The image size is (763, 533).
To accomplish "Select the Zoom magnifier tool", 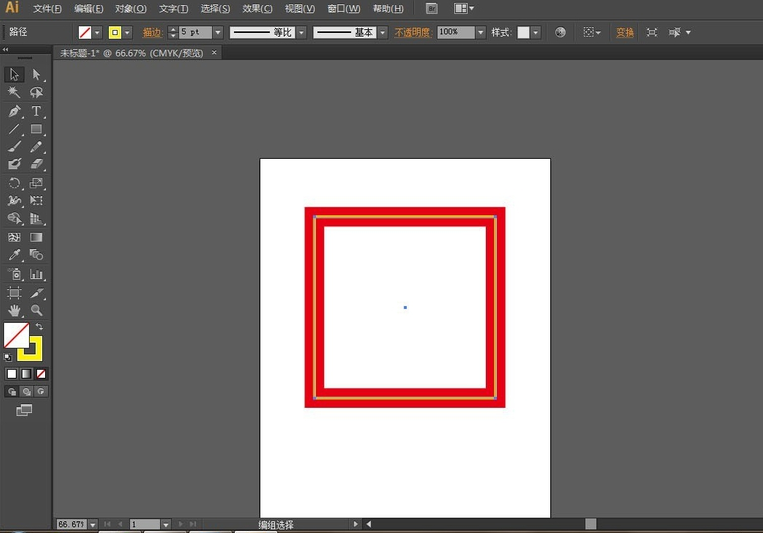I will 37,311.
